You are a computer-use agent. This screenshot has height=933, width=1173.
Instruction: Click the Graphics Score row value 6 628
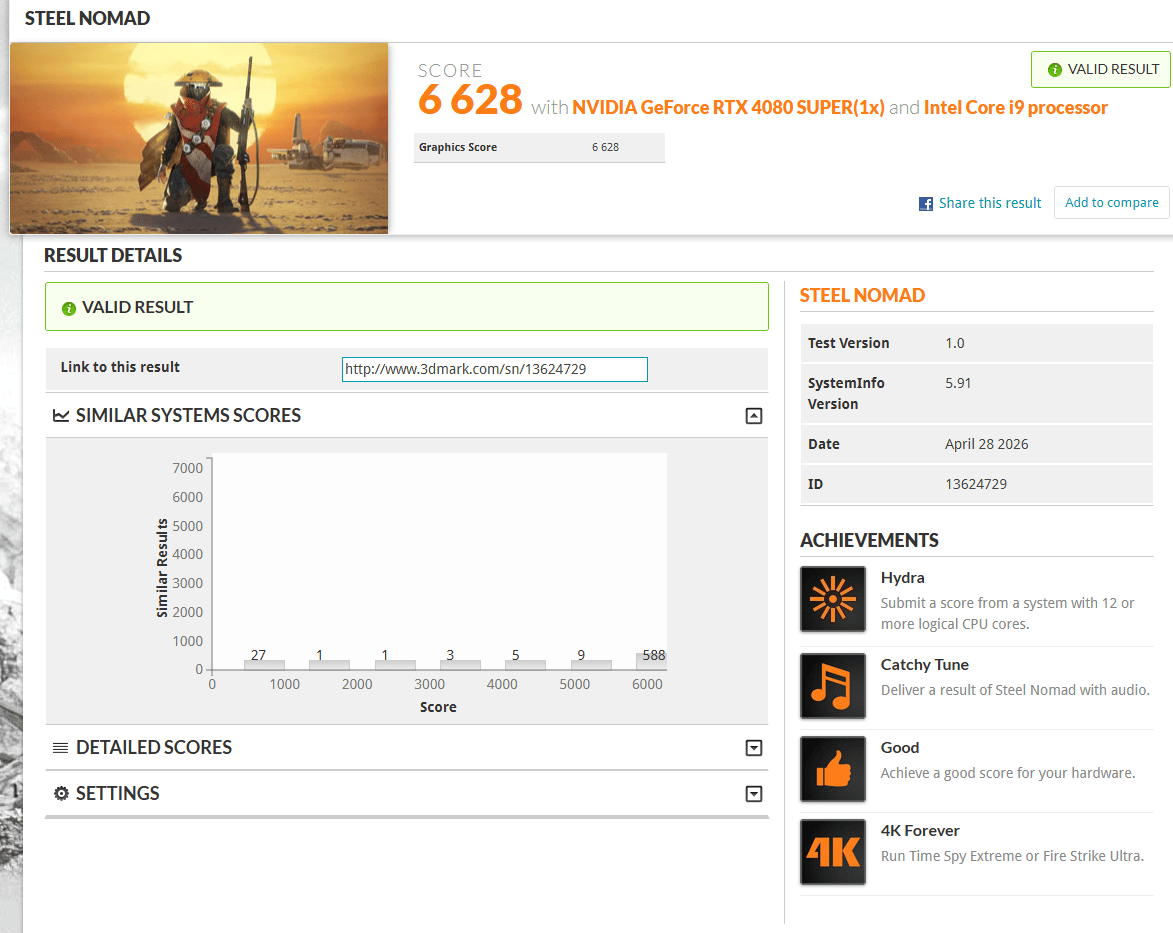click(x=605, y=147)
